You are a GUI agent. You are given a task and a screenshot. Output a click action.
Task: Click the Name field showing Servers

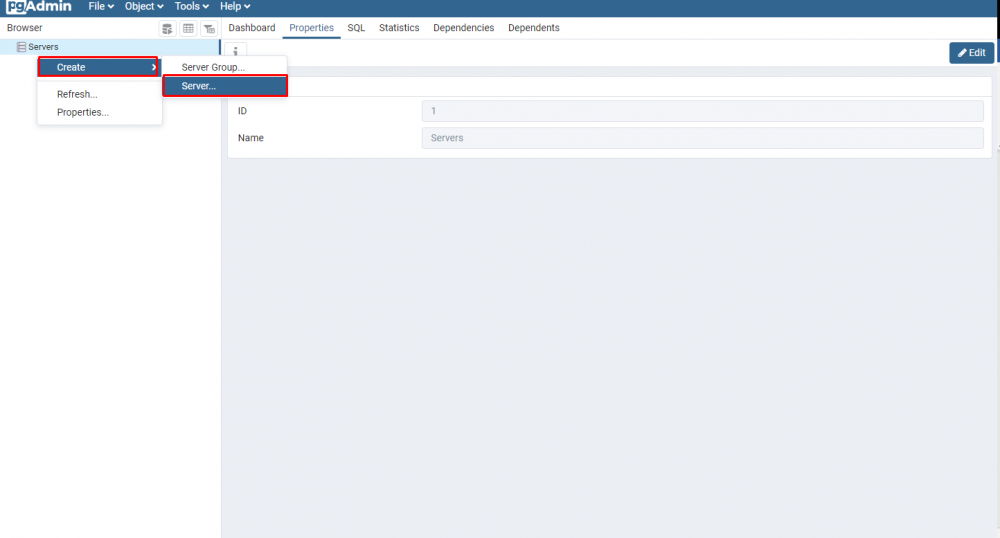[702, 138]
